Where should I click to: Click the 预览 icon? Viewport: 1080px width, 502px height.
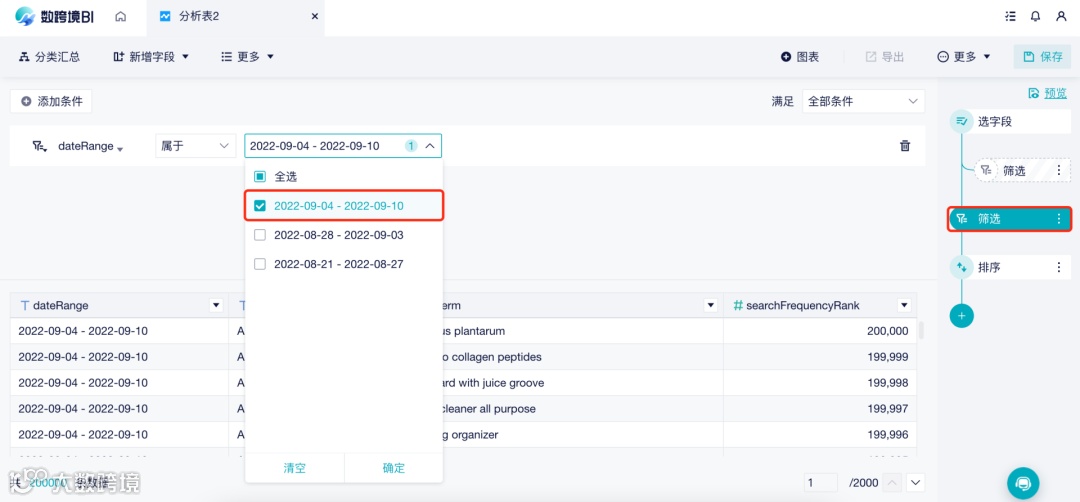pyautogui.click(x=1033, y=94)
